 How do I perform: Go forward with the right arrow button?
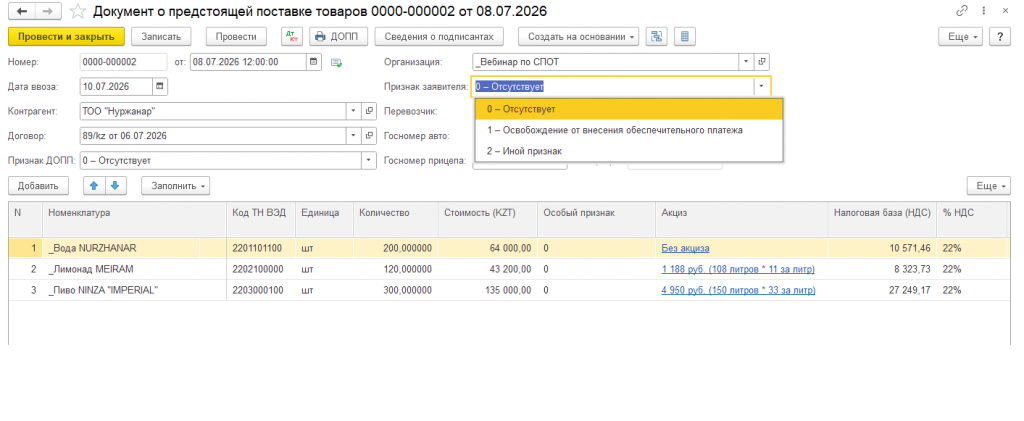[47, 11]
